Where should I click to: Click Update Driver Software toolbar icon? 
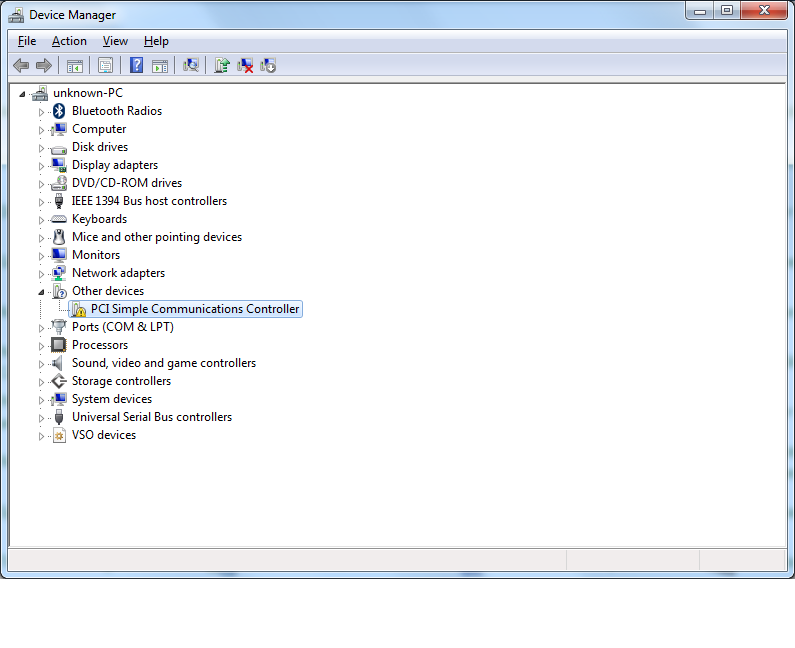(x=222, y=65)
